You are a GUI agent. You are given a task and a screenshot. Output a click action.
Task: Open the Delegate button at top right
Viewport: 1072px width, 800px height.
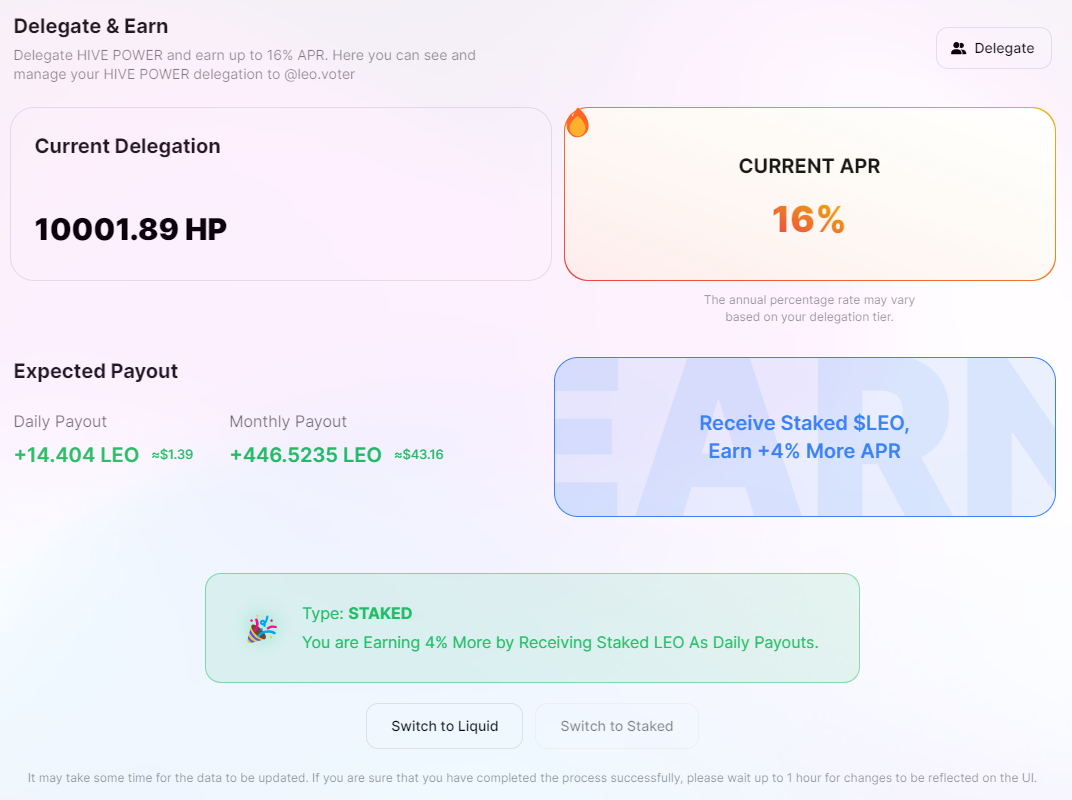993,48
